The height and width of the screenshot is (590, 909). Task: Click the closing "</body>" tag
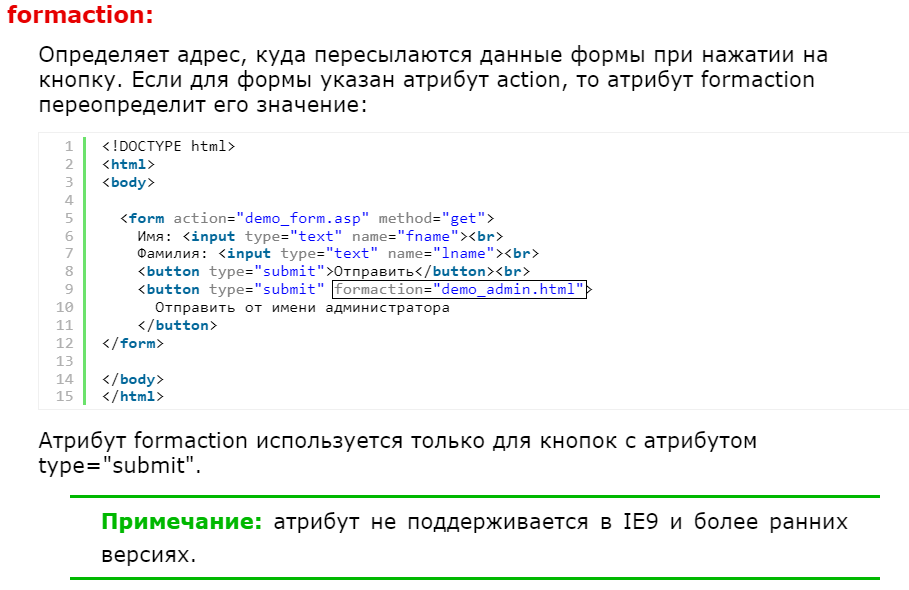pyautogui.click(x=133, y=379)
